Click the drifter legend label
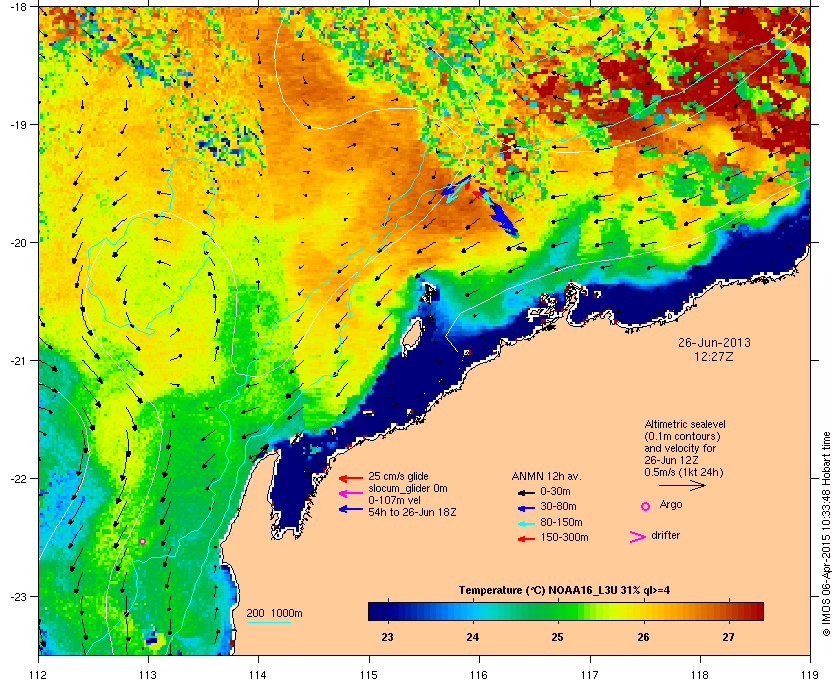The height and width of the screenshot is (680, 840). point(665,535)
